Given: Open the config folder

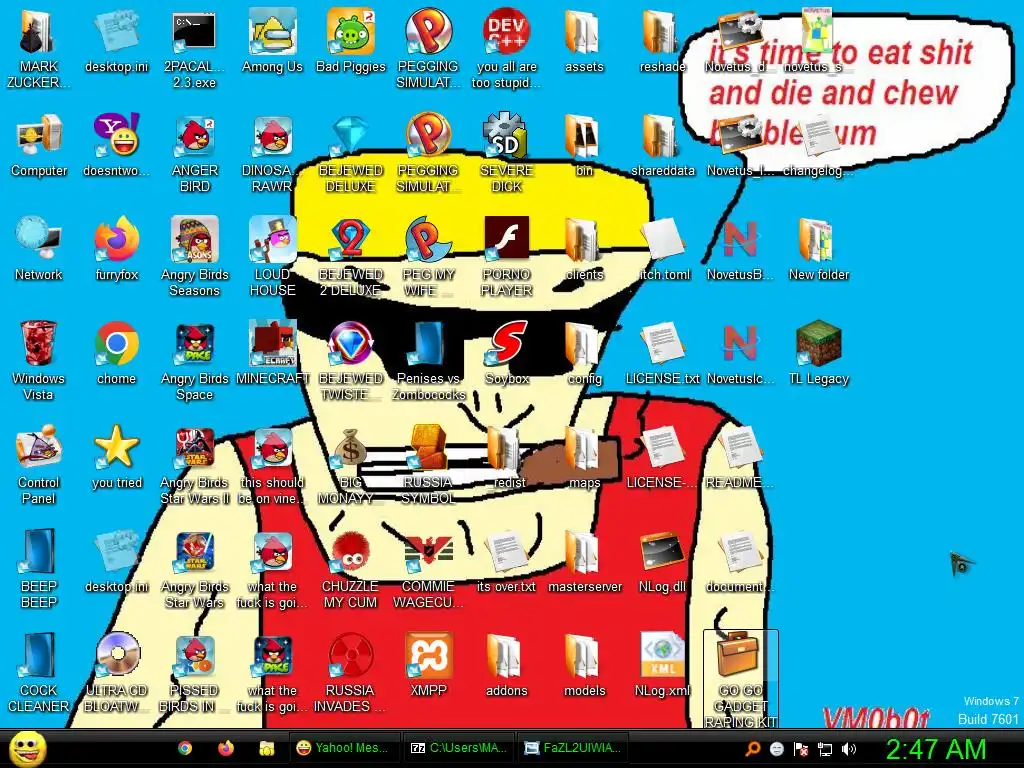Looking at the screenshot, I should pos(584,353).
